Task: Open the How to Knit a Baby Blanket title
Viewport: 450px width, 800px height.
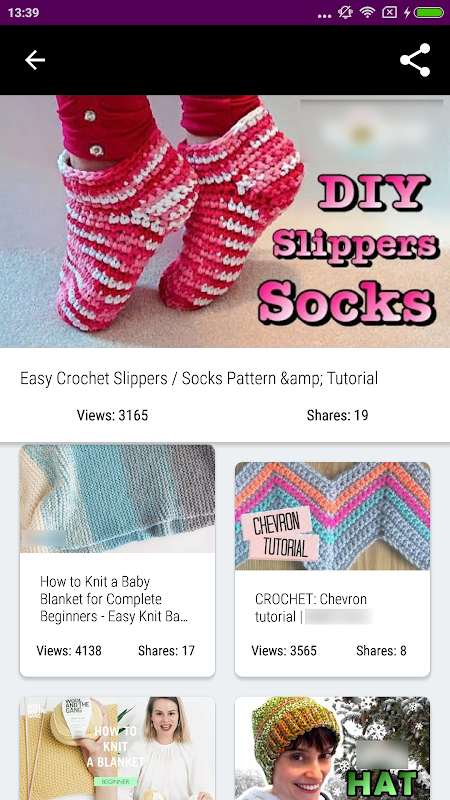Action: tap(114, 599)
